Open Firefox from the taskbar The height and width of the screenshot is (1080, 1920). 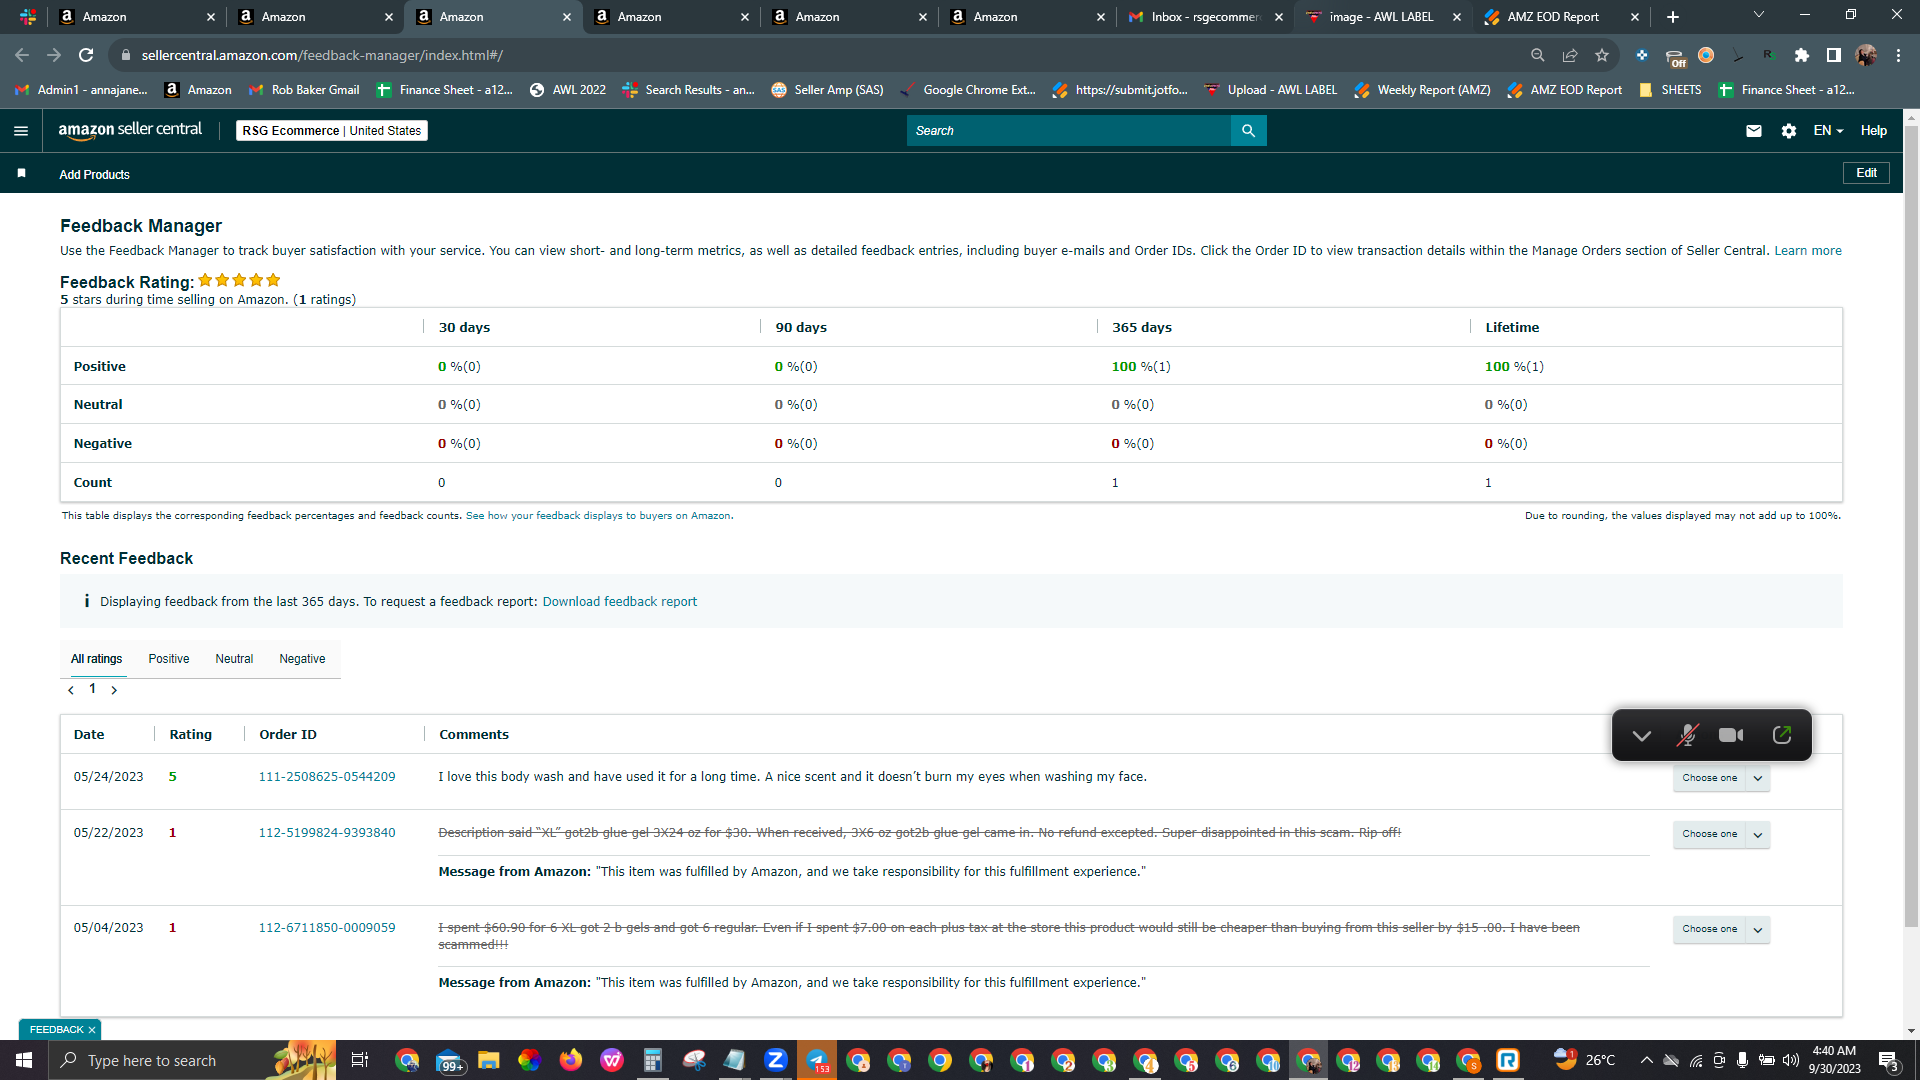571,1060
